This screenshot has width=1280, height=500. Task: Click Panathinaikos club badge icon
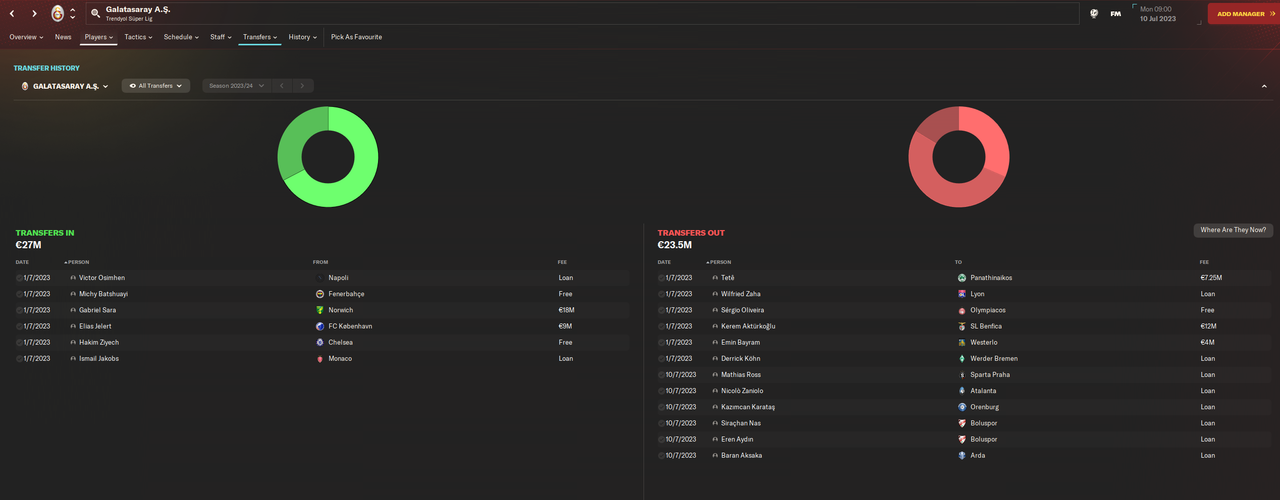(x=962, y=278)
